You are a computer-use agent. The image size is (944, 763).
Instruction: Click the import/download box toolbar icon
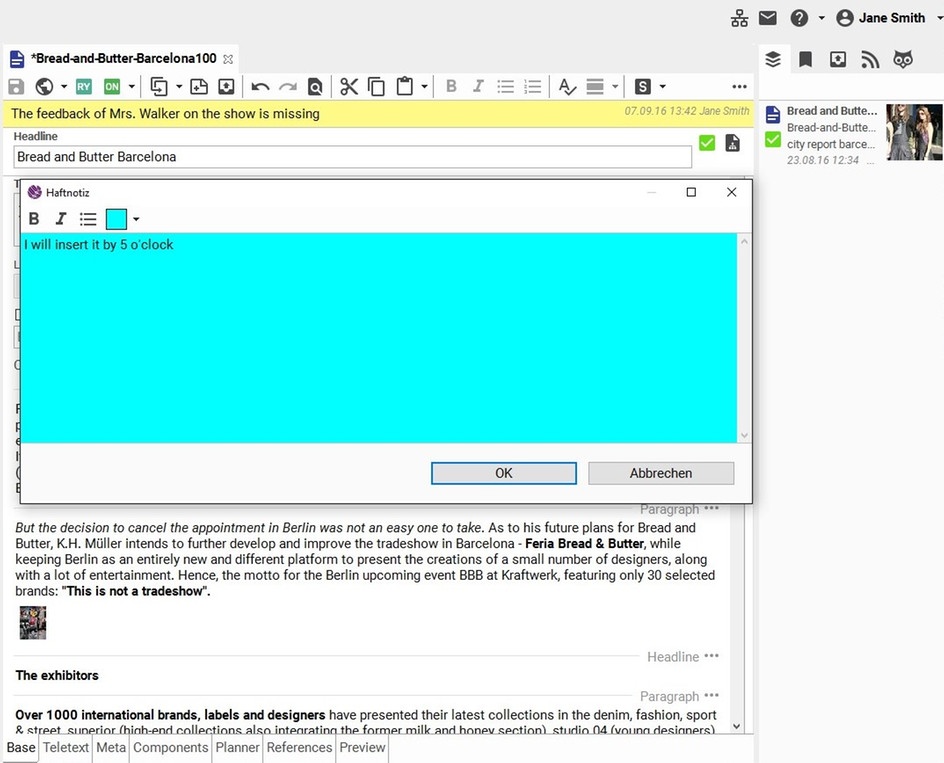(226, 87)
